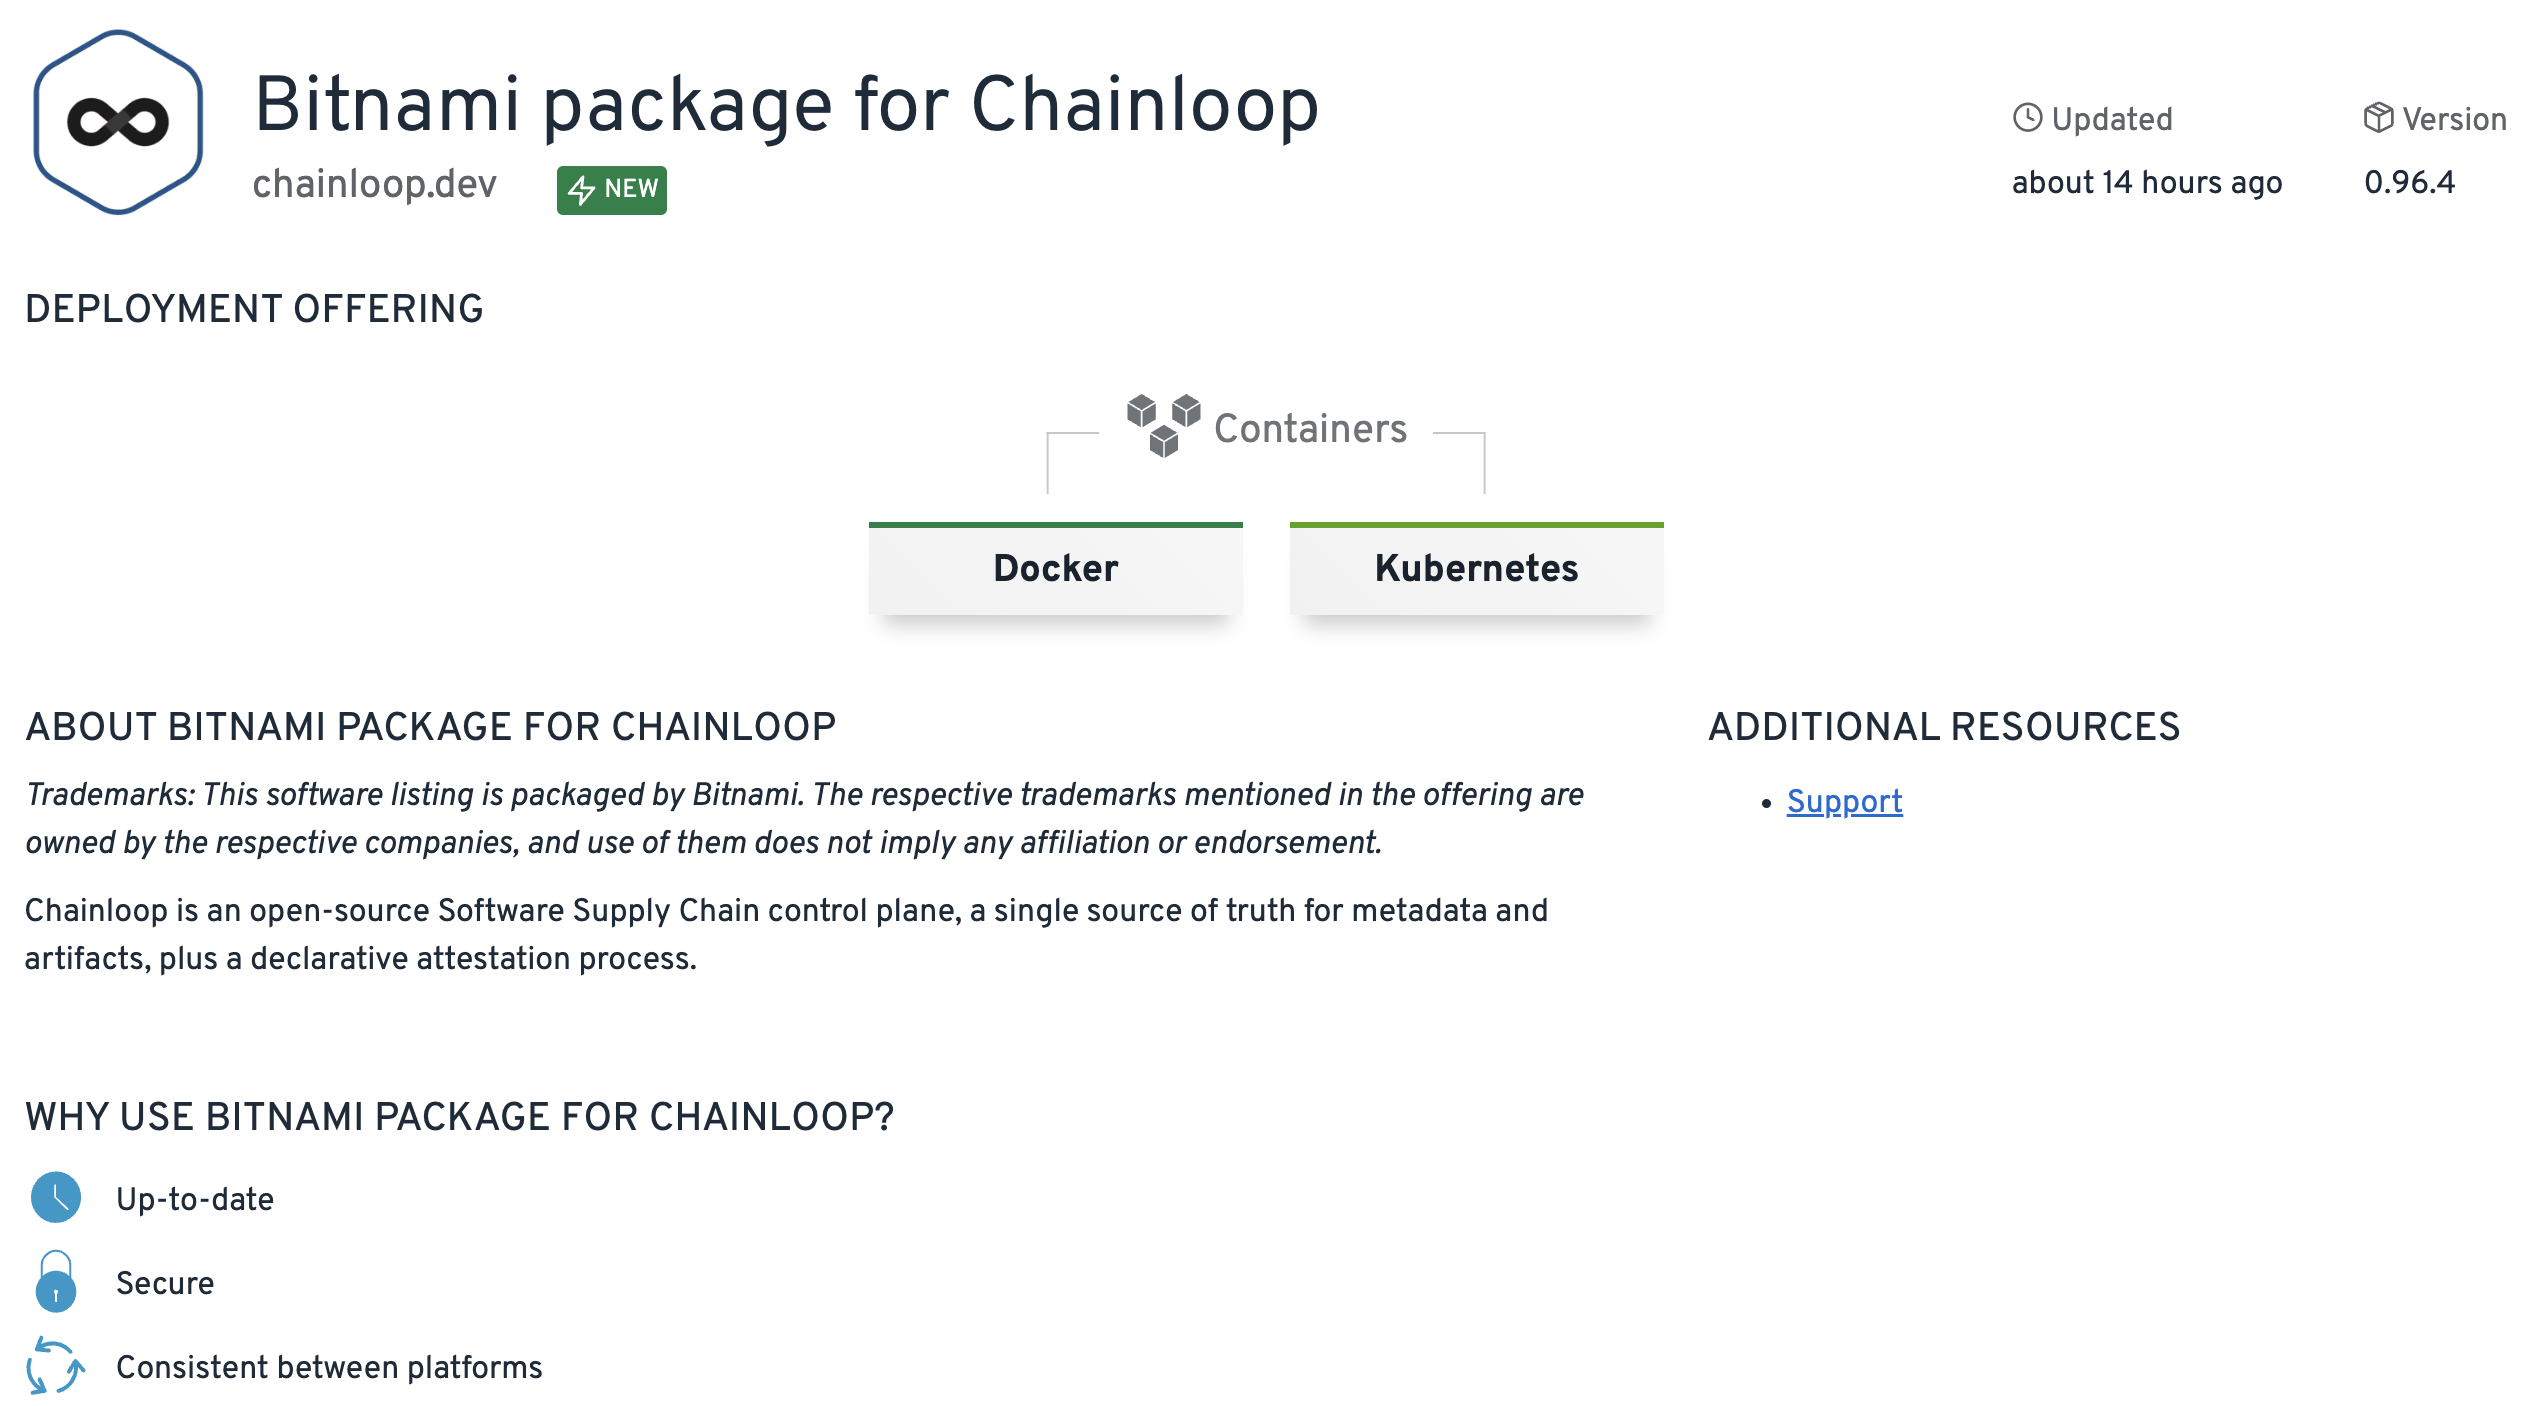This screenshot has height=1406, width=2526.
Task: Click the chainloop.dev subtitle text
Action: point(374,184)
